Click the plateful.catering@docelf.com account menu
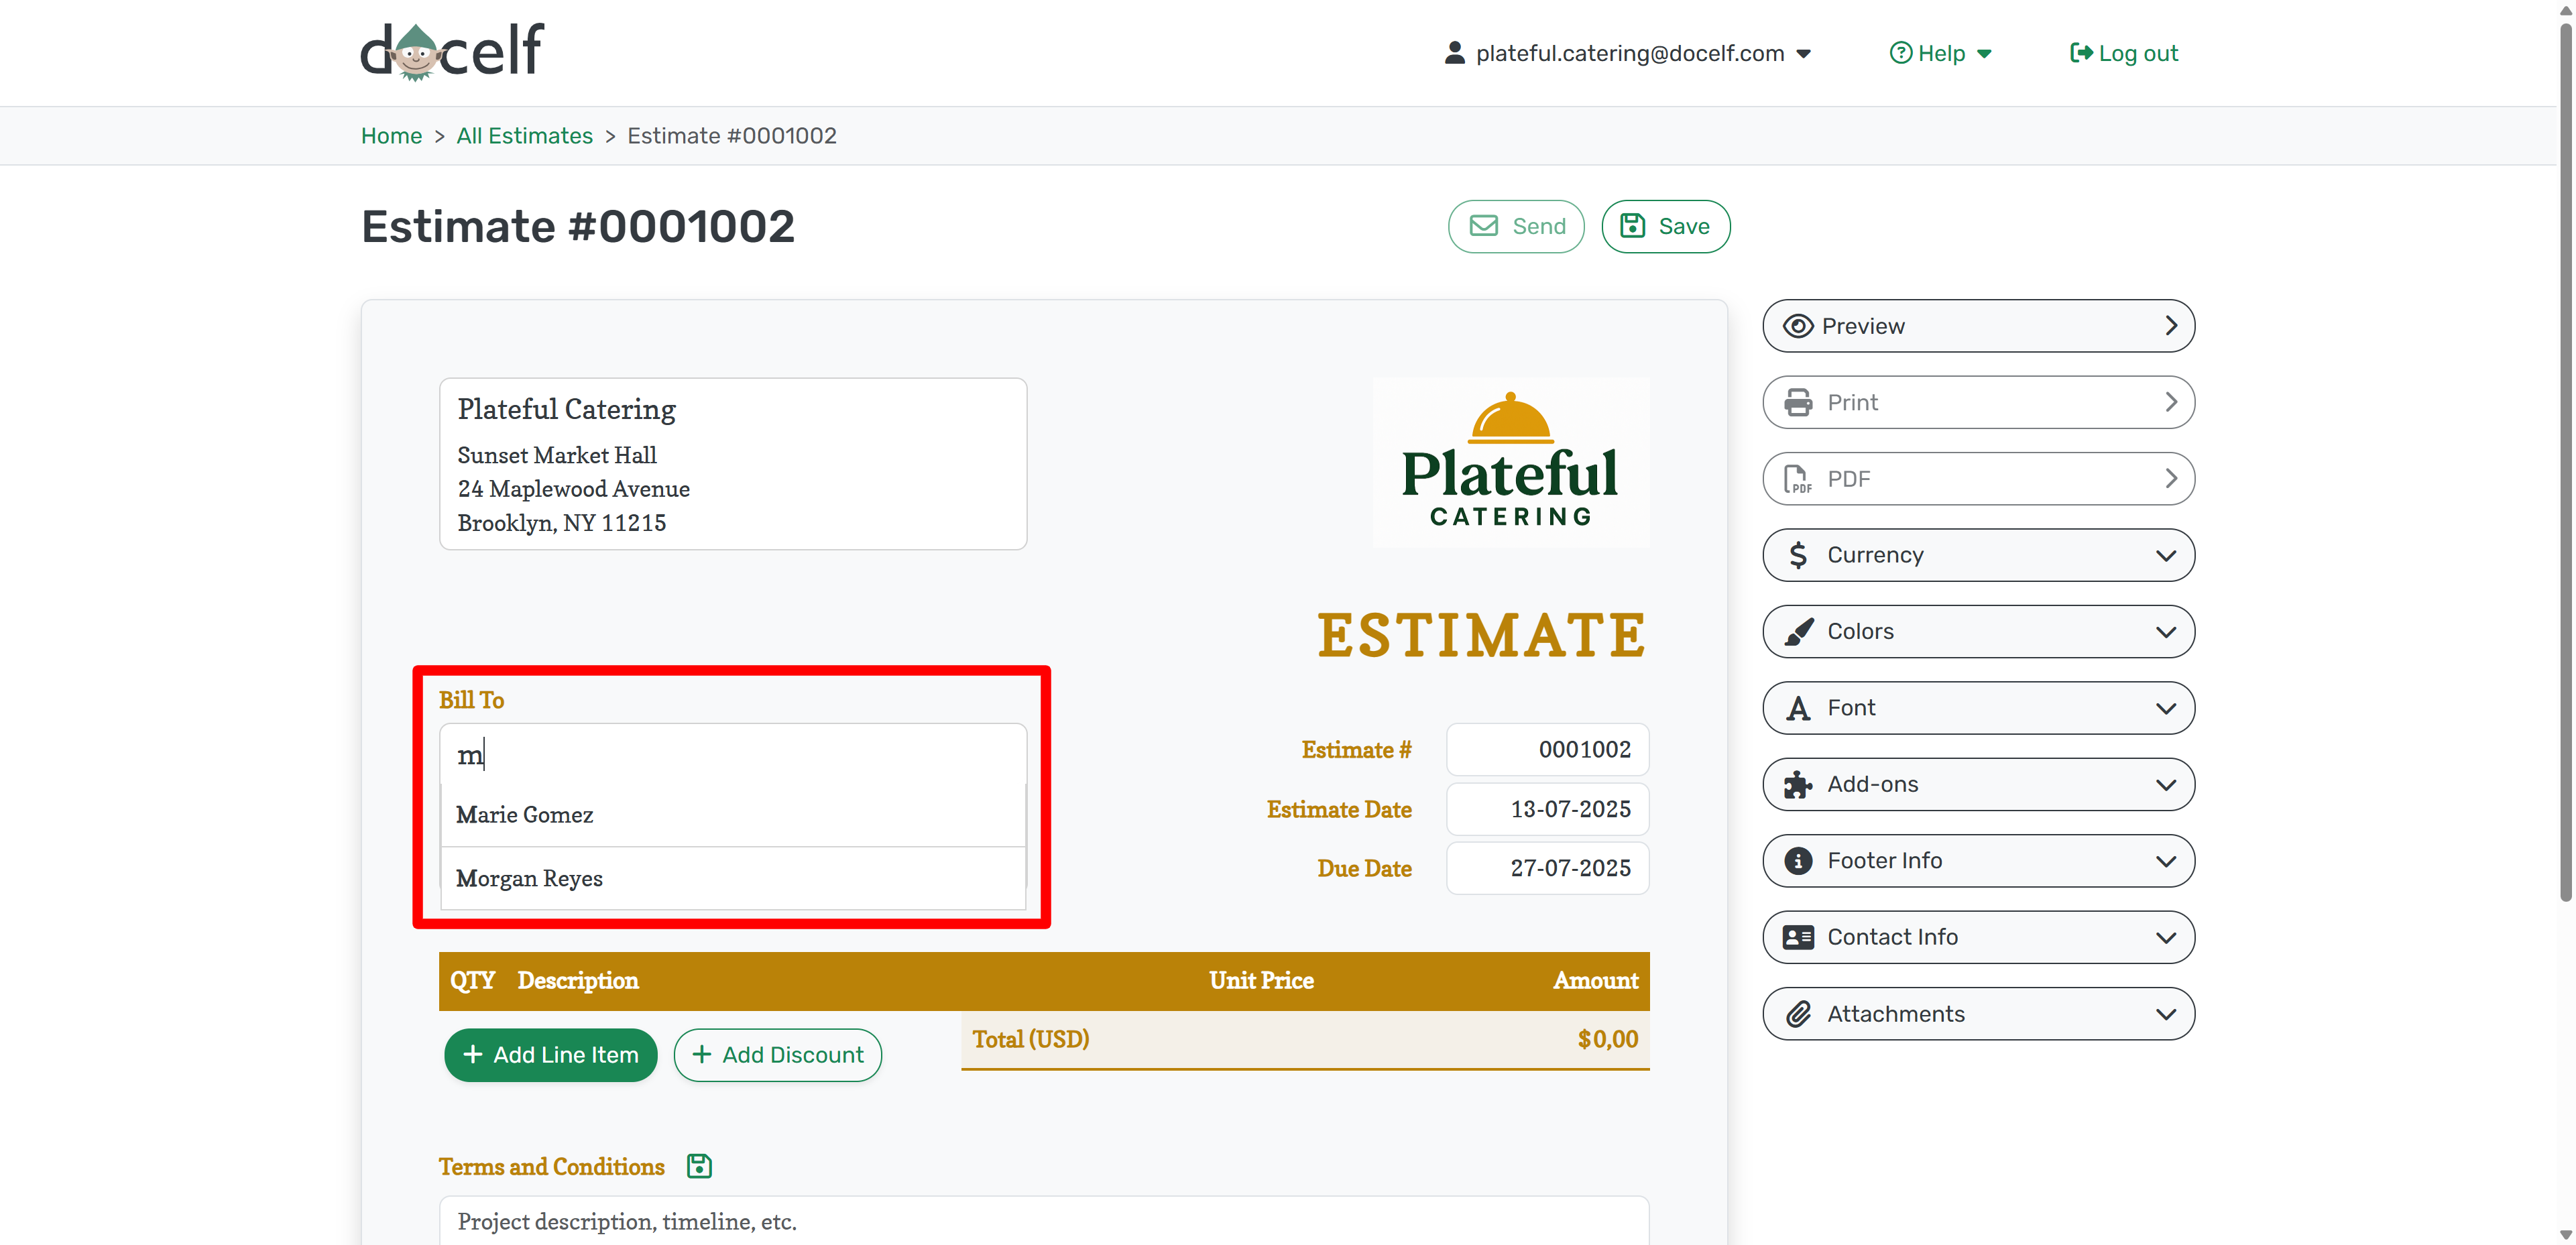Screen dimensions: 2576x1245 click(x=1628, y=53)
